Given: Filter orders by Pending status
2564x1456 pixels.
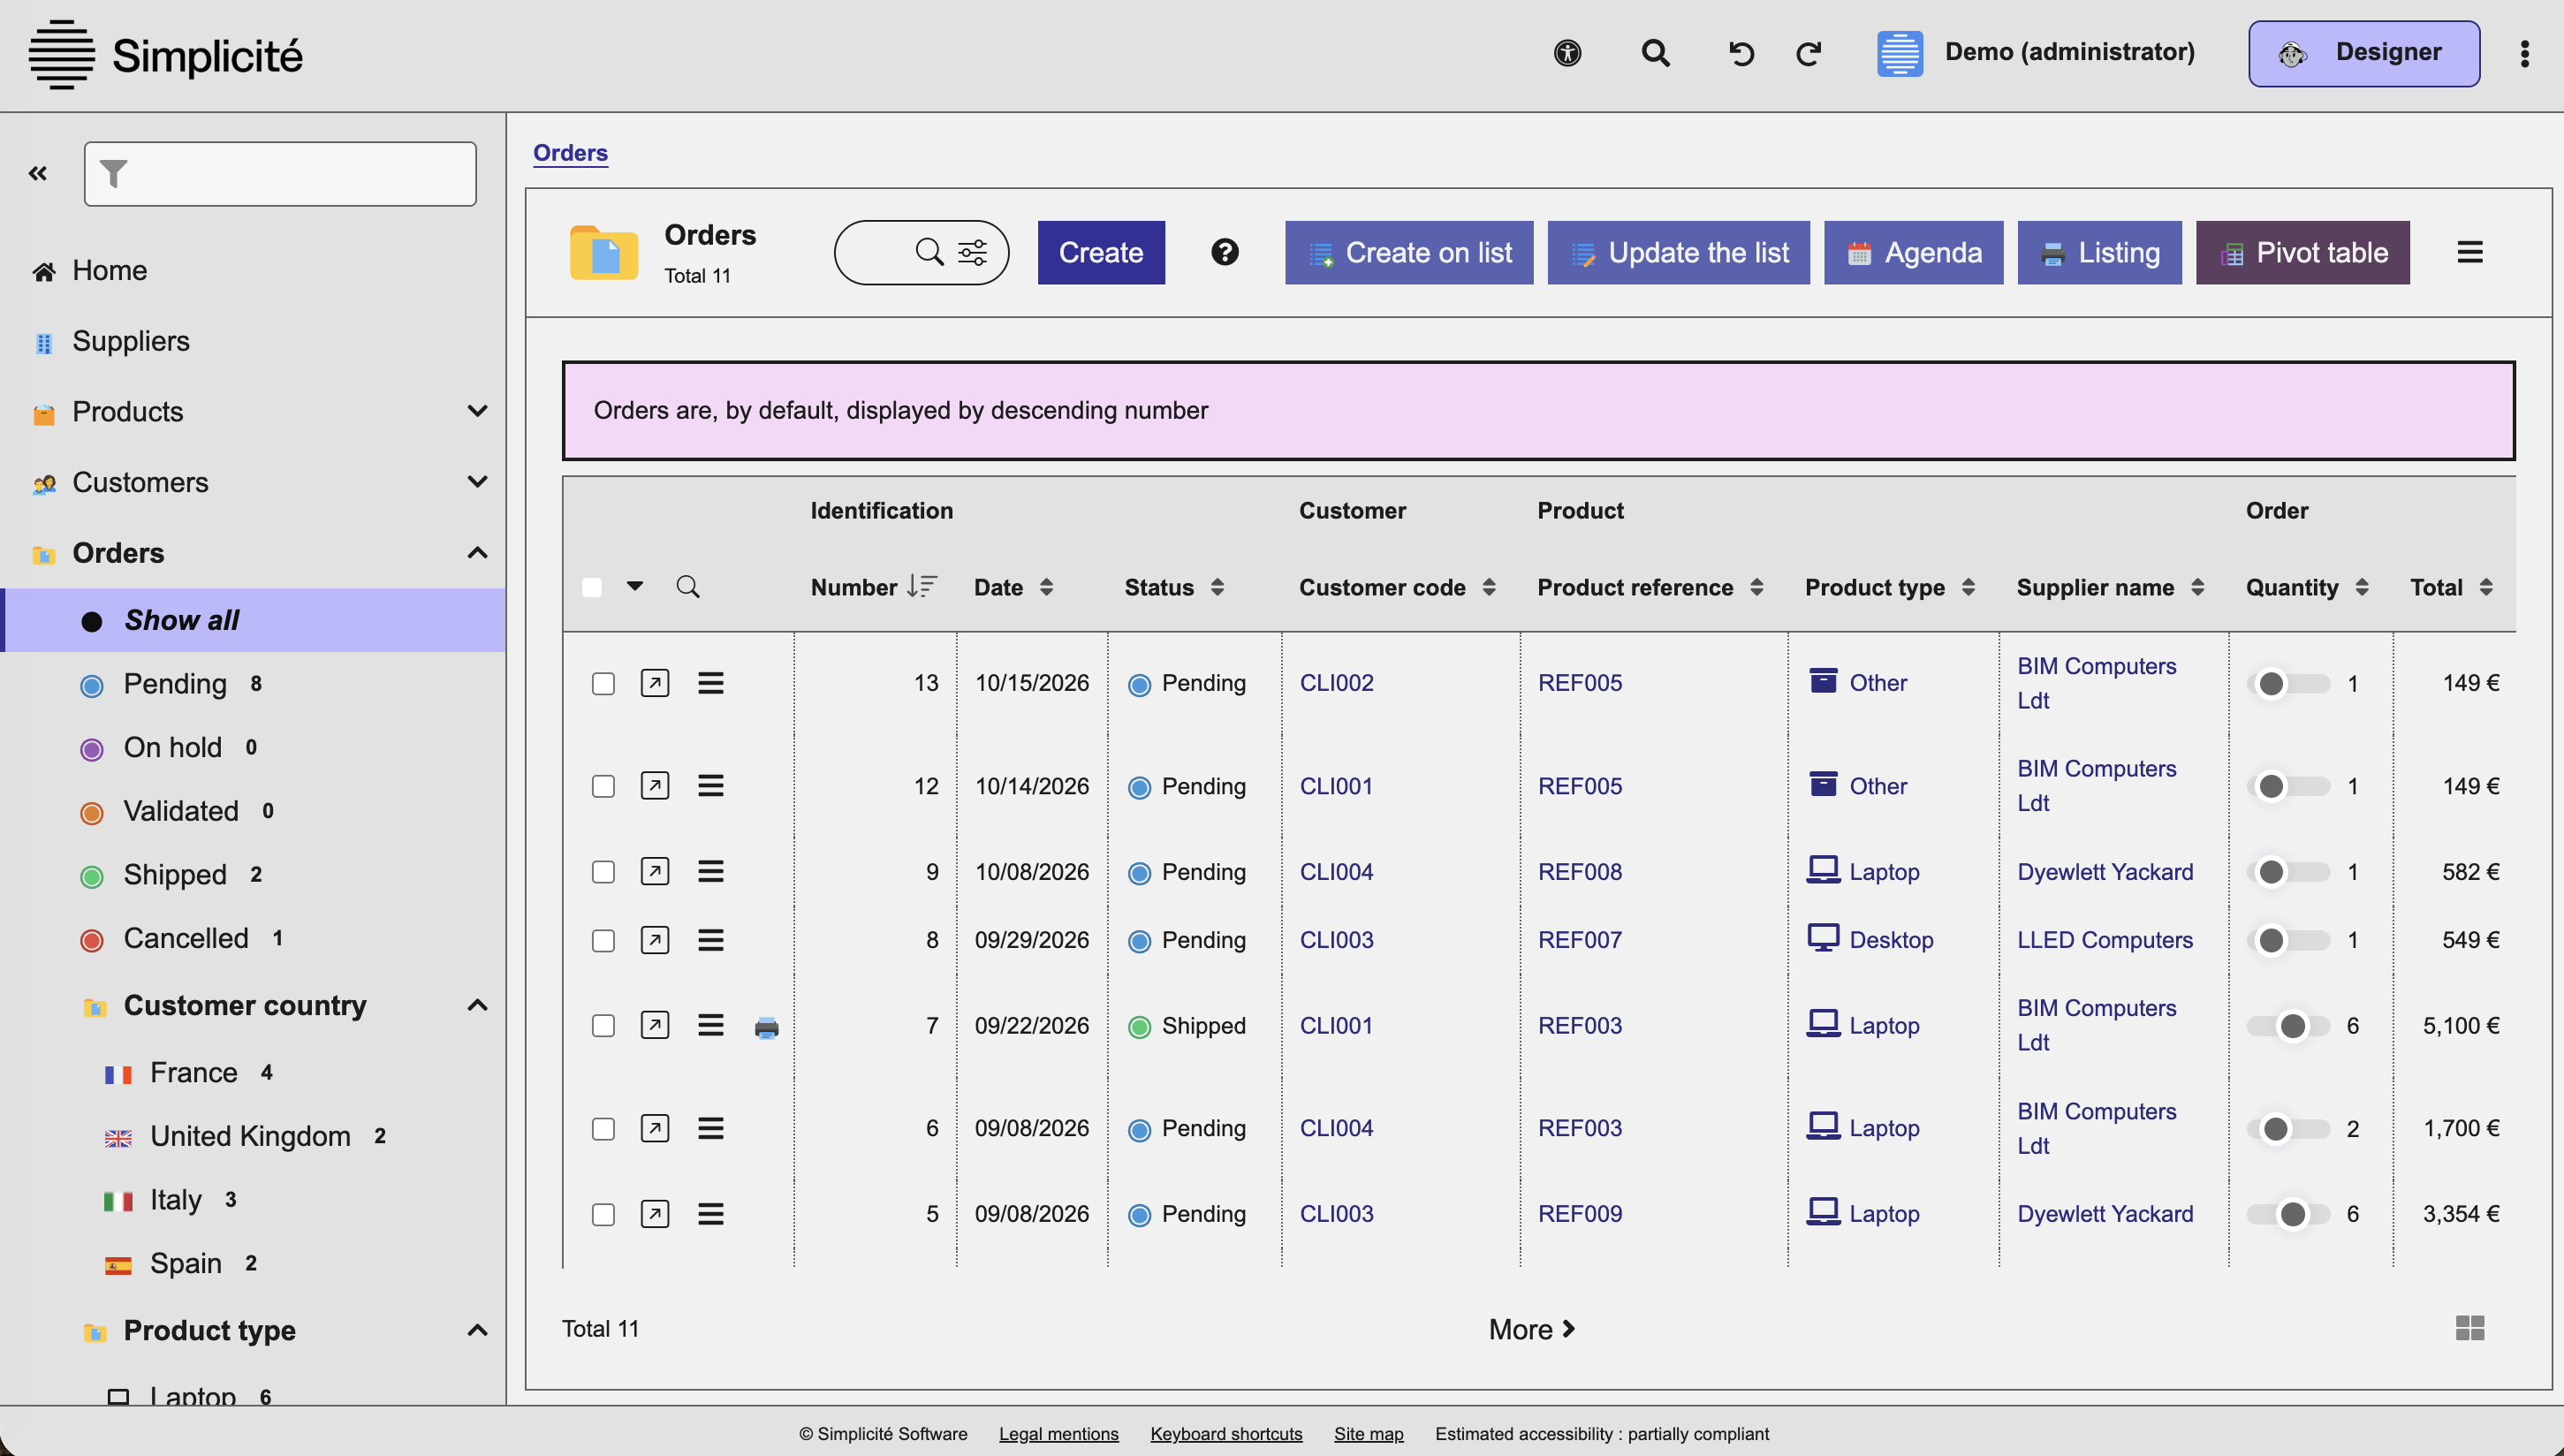Looking at the screenshot, I should (x=253, y=684).
